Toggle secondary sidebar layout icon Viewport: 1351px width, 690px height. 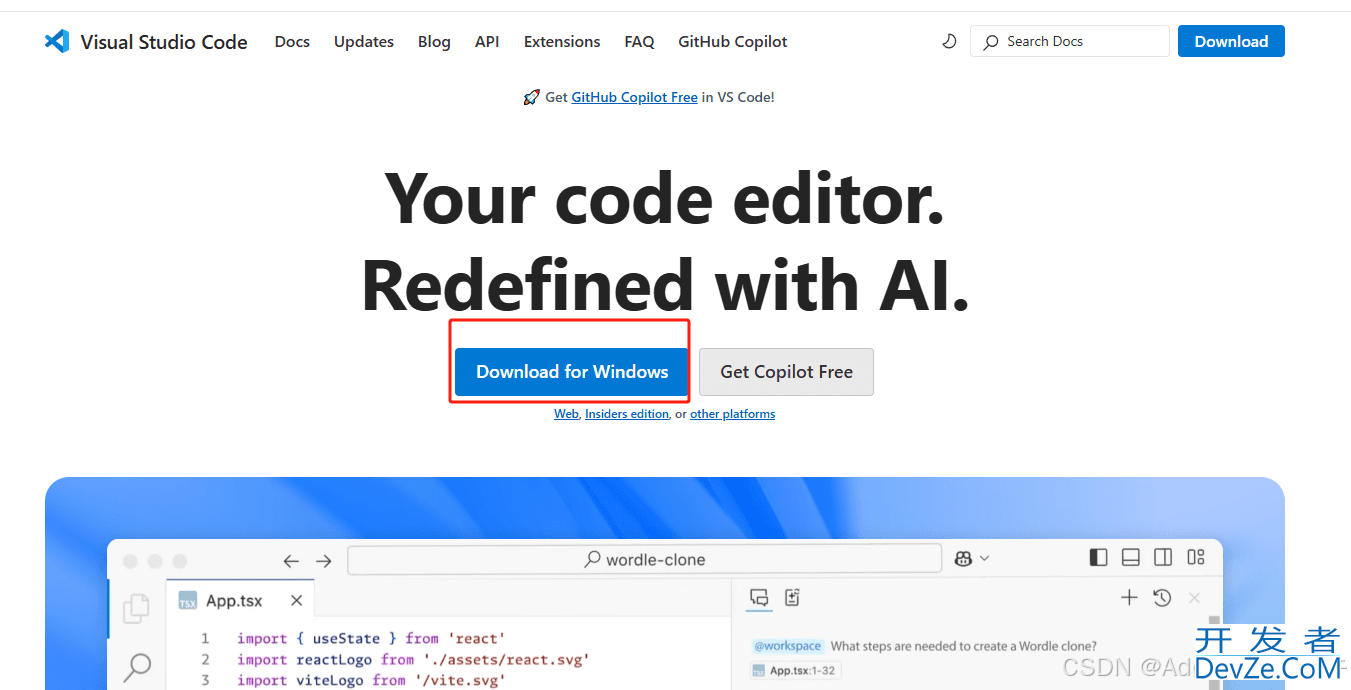point(1163,557)
